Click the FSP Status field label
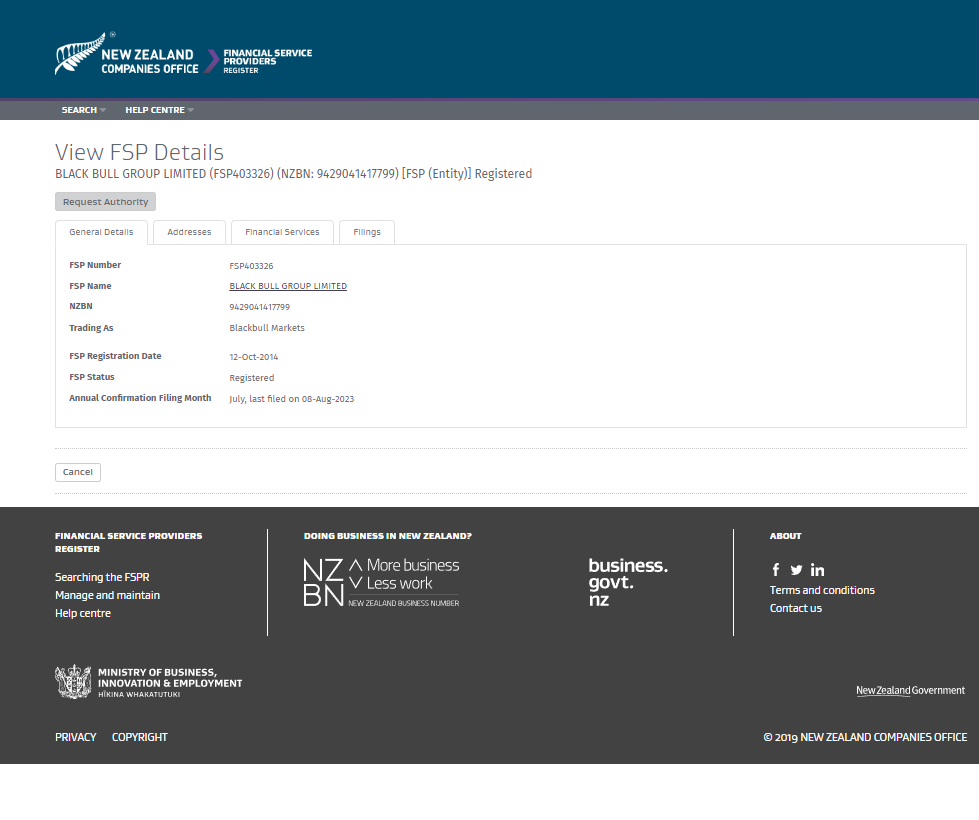Viewport: 979px width, 820px height. (92, 377)
